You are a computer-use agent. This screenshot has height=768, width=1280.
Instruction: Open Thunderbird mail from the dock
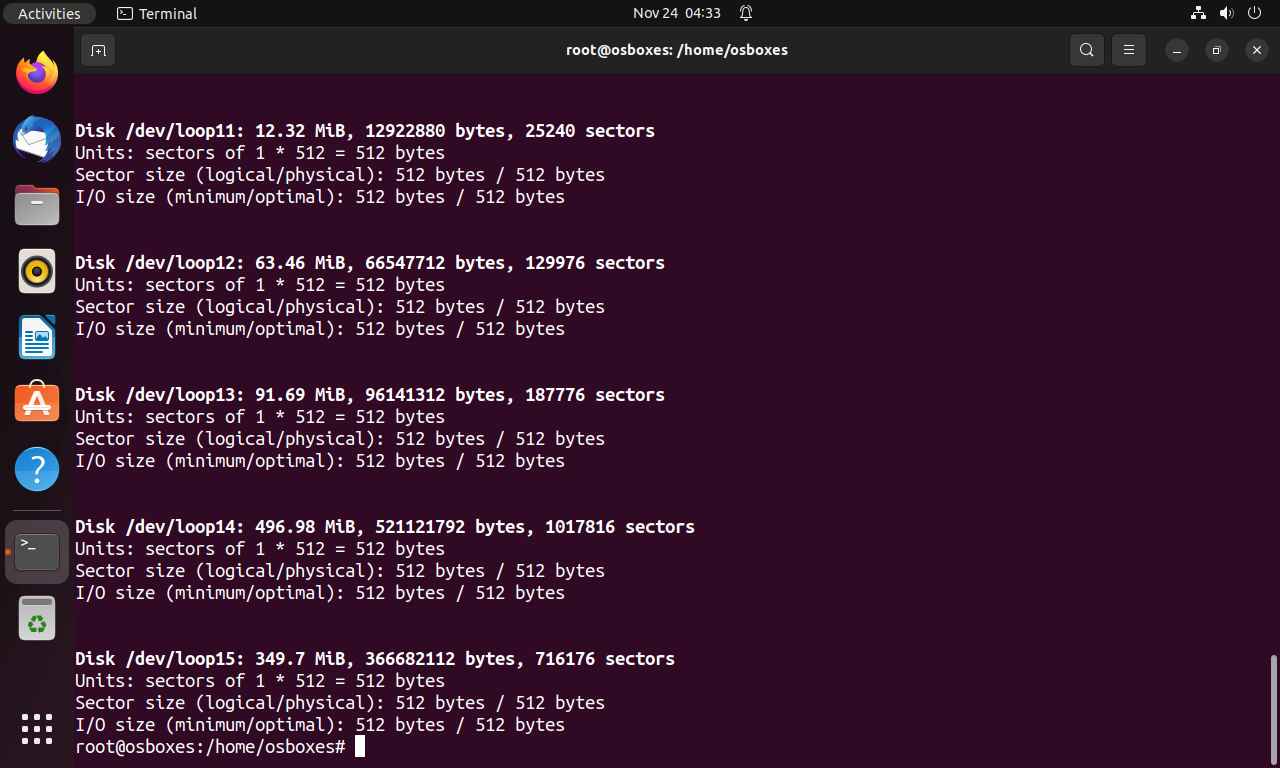point(37,139)
